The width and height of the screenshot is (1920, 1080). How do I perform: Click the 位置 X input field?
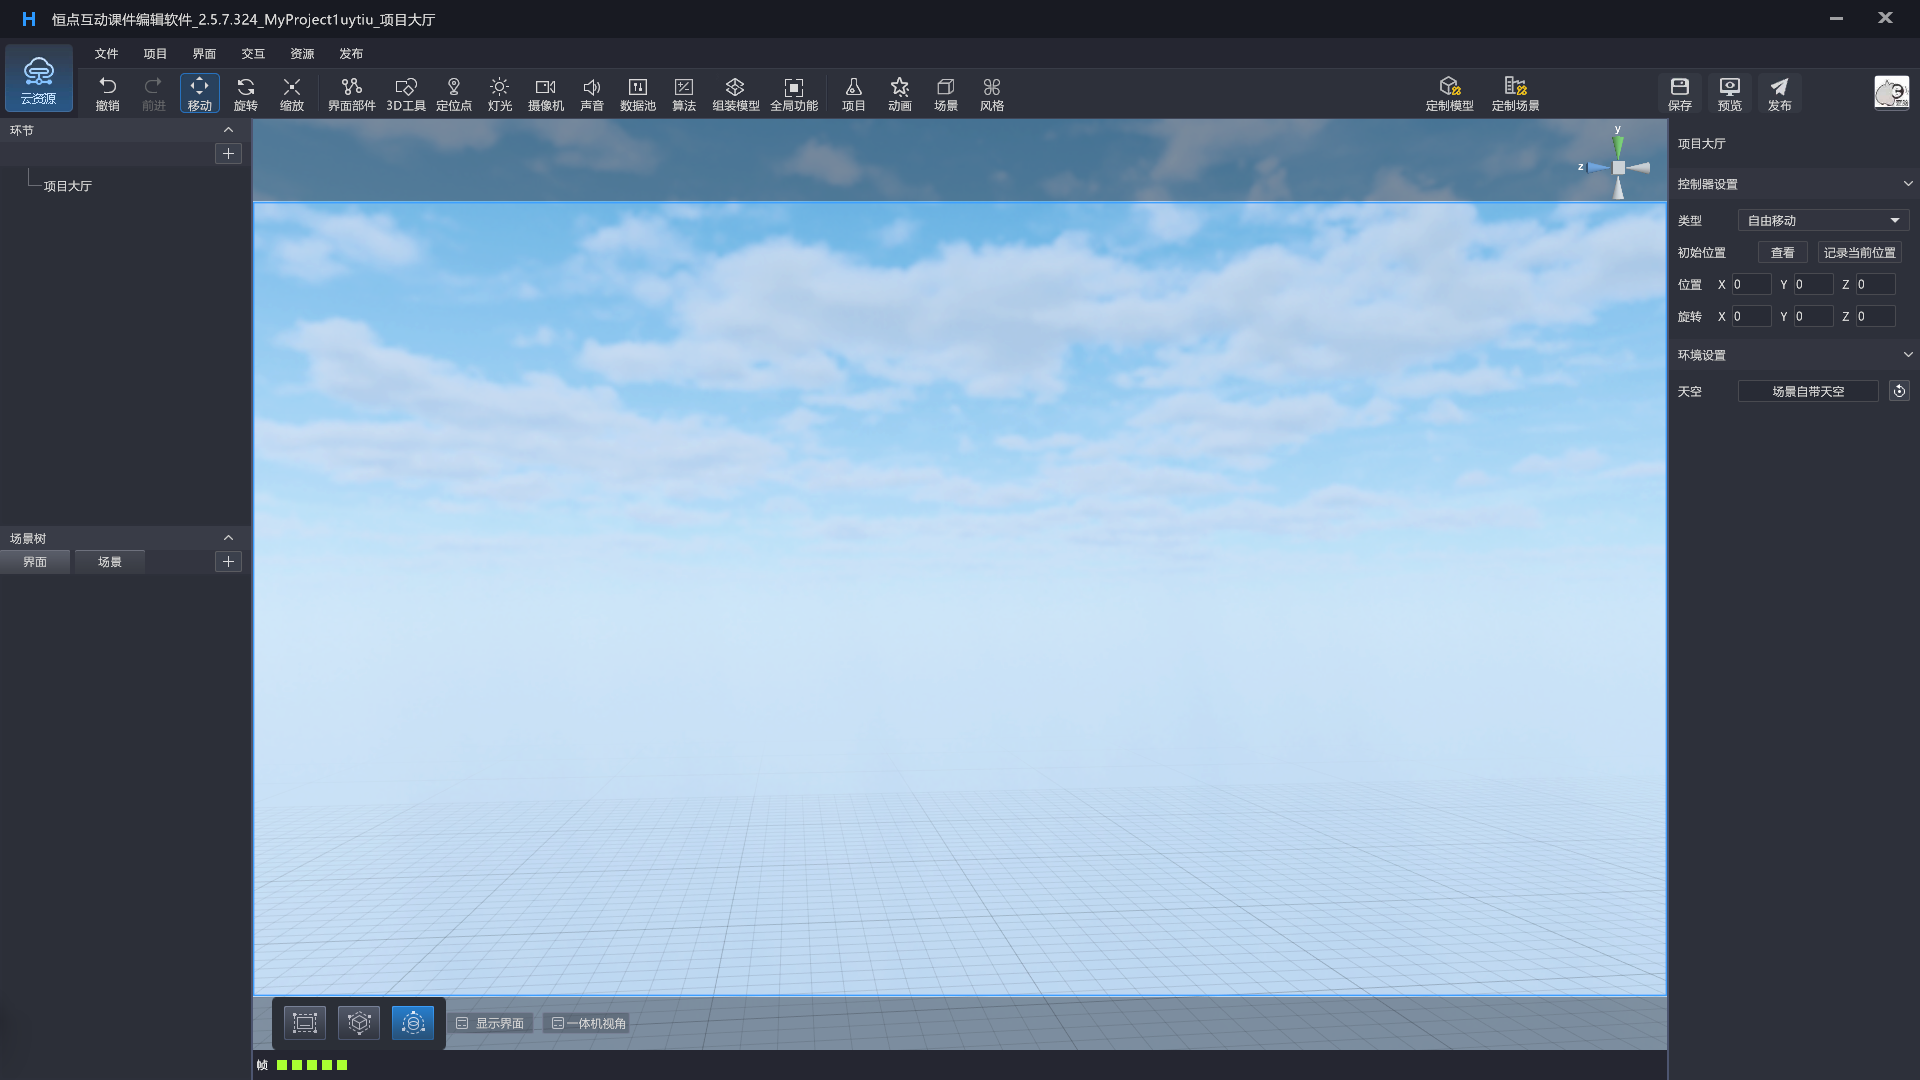pos(1750,285)
